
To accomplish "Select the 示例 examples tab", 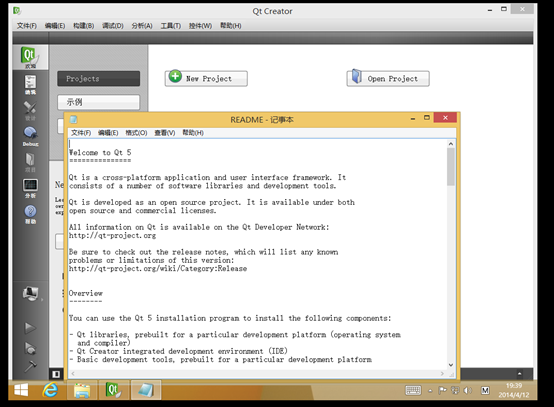I will [99, 102].
